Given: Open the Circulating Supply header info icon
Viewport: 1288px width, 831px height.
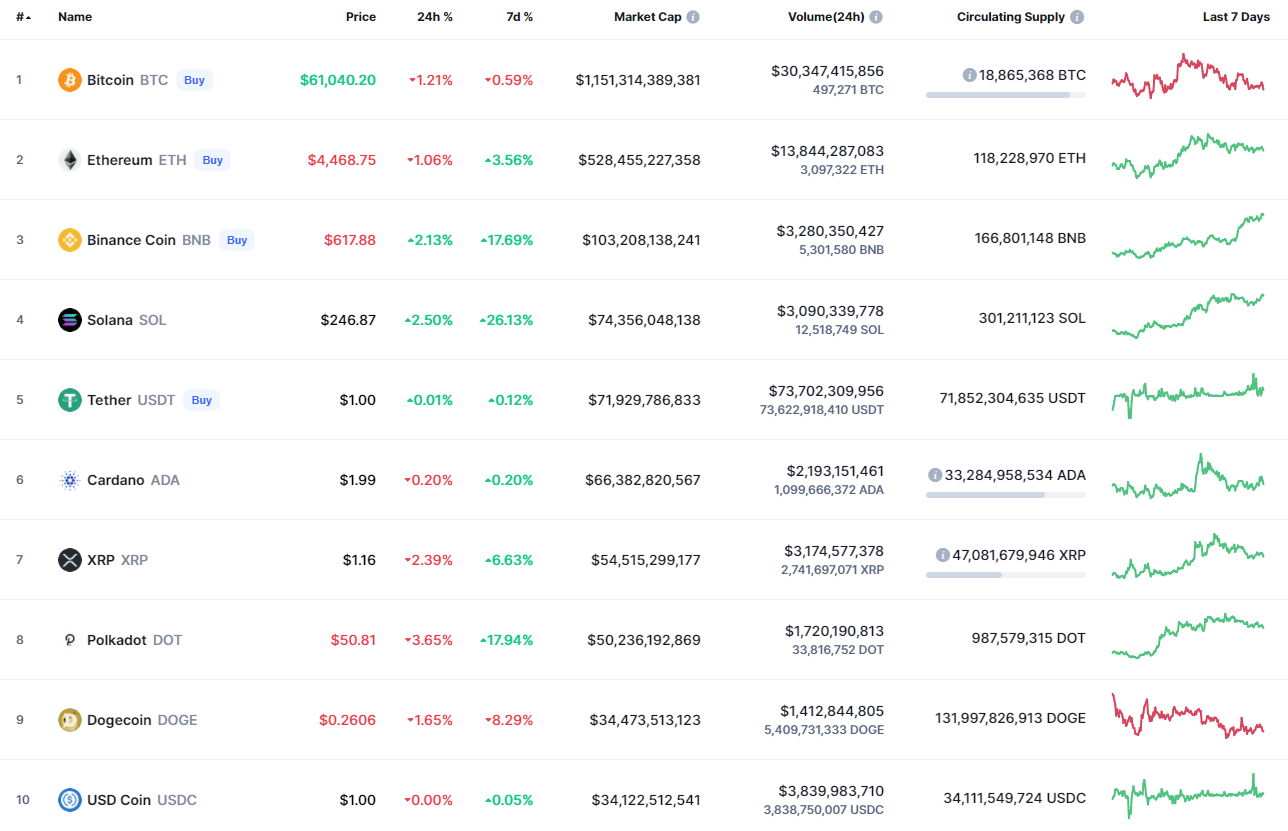Looking at the screenshot, I should pos(1077,17).
